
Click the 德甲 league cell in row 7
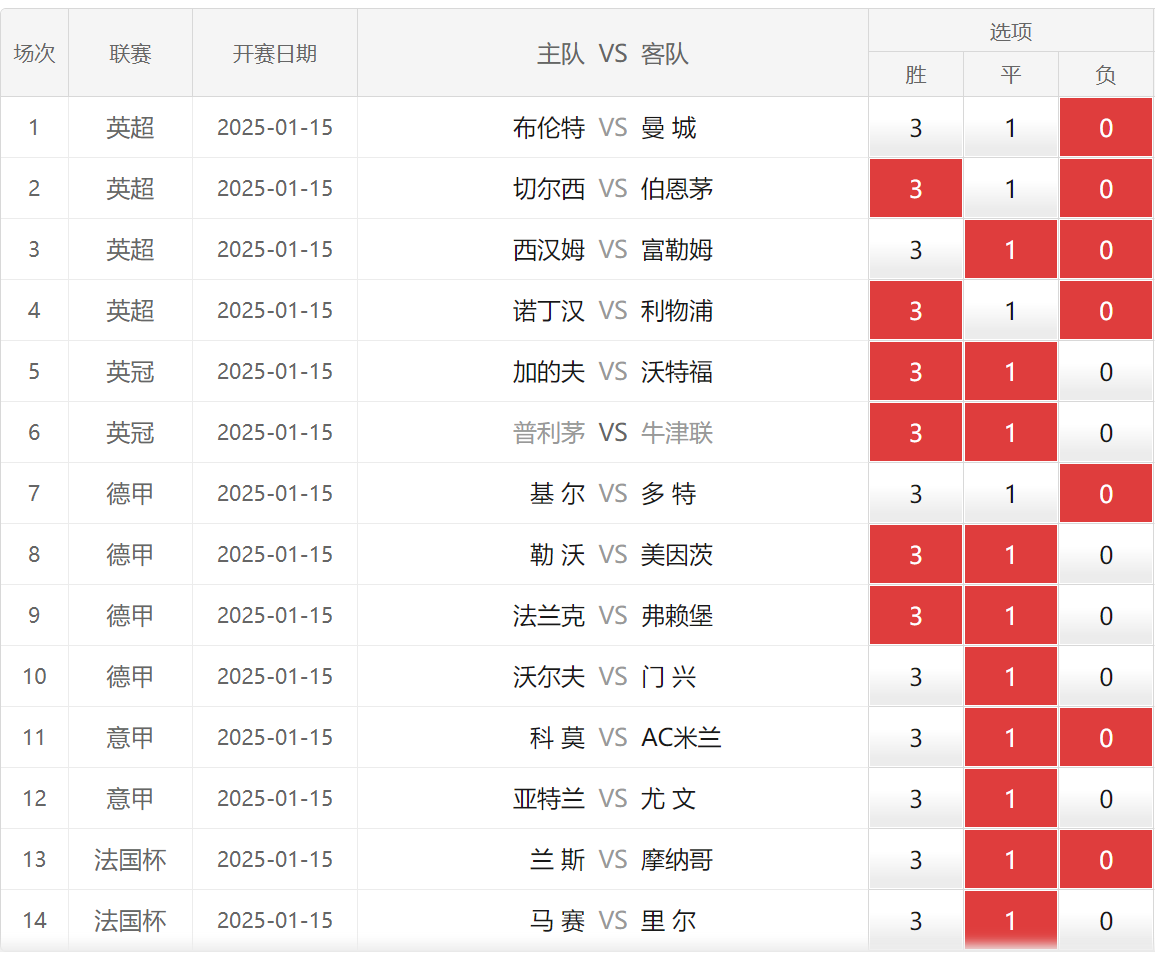coord(130,494)
